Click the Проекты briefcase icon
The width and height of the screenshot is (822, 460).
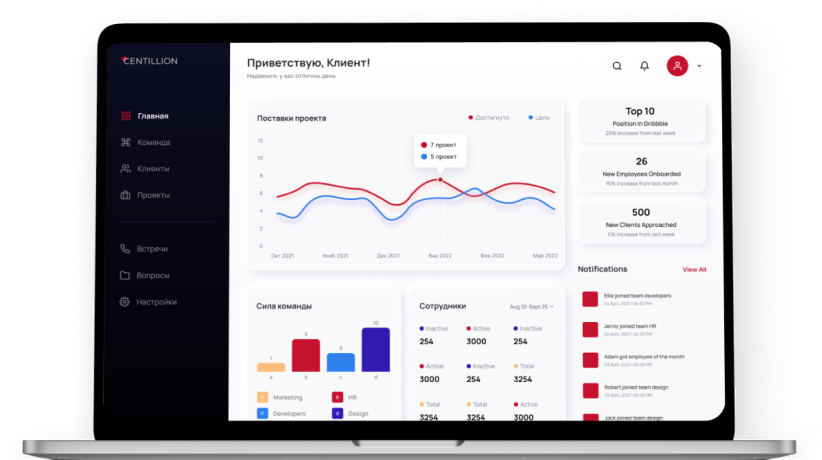126,195
